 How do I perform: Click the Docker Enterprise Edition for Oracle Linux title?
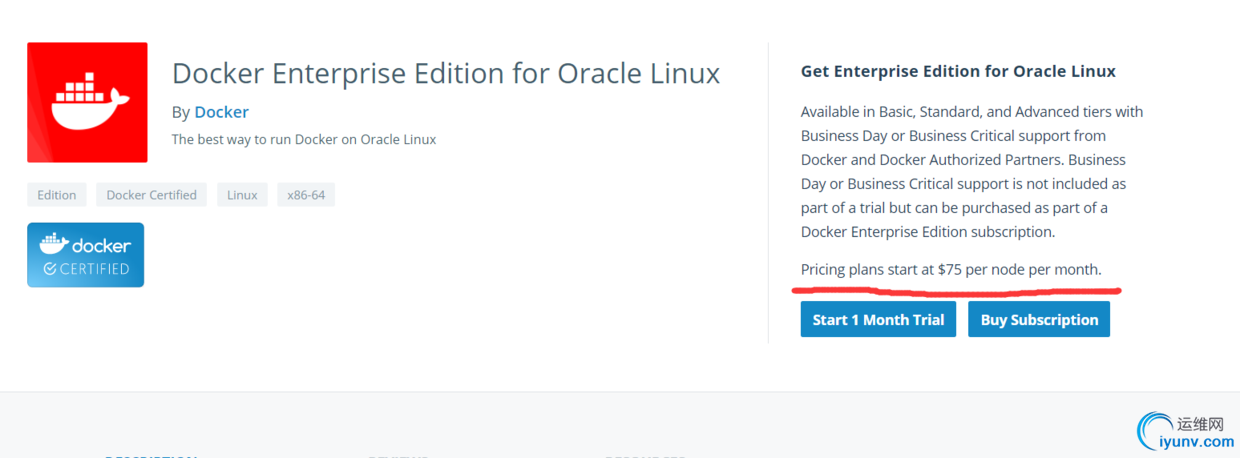tap(446, 74)
